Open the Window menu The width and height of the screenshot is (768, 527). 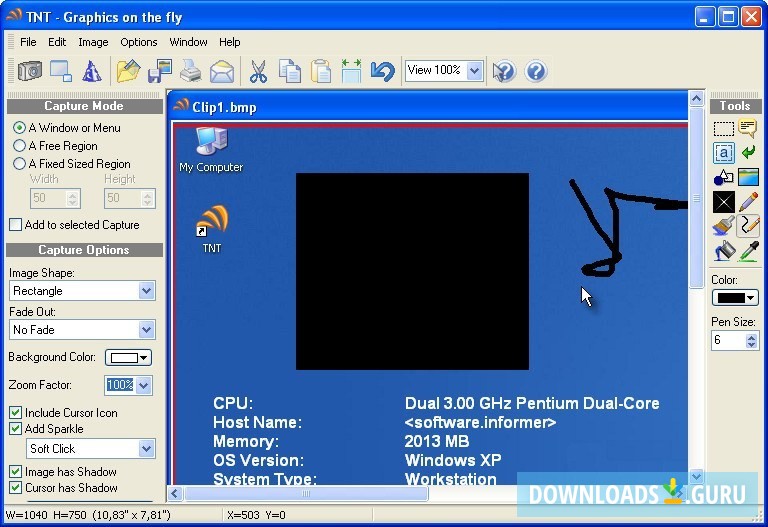click(189, 42)
